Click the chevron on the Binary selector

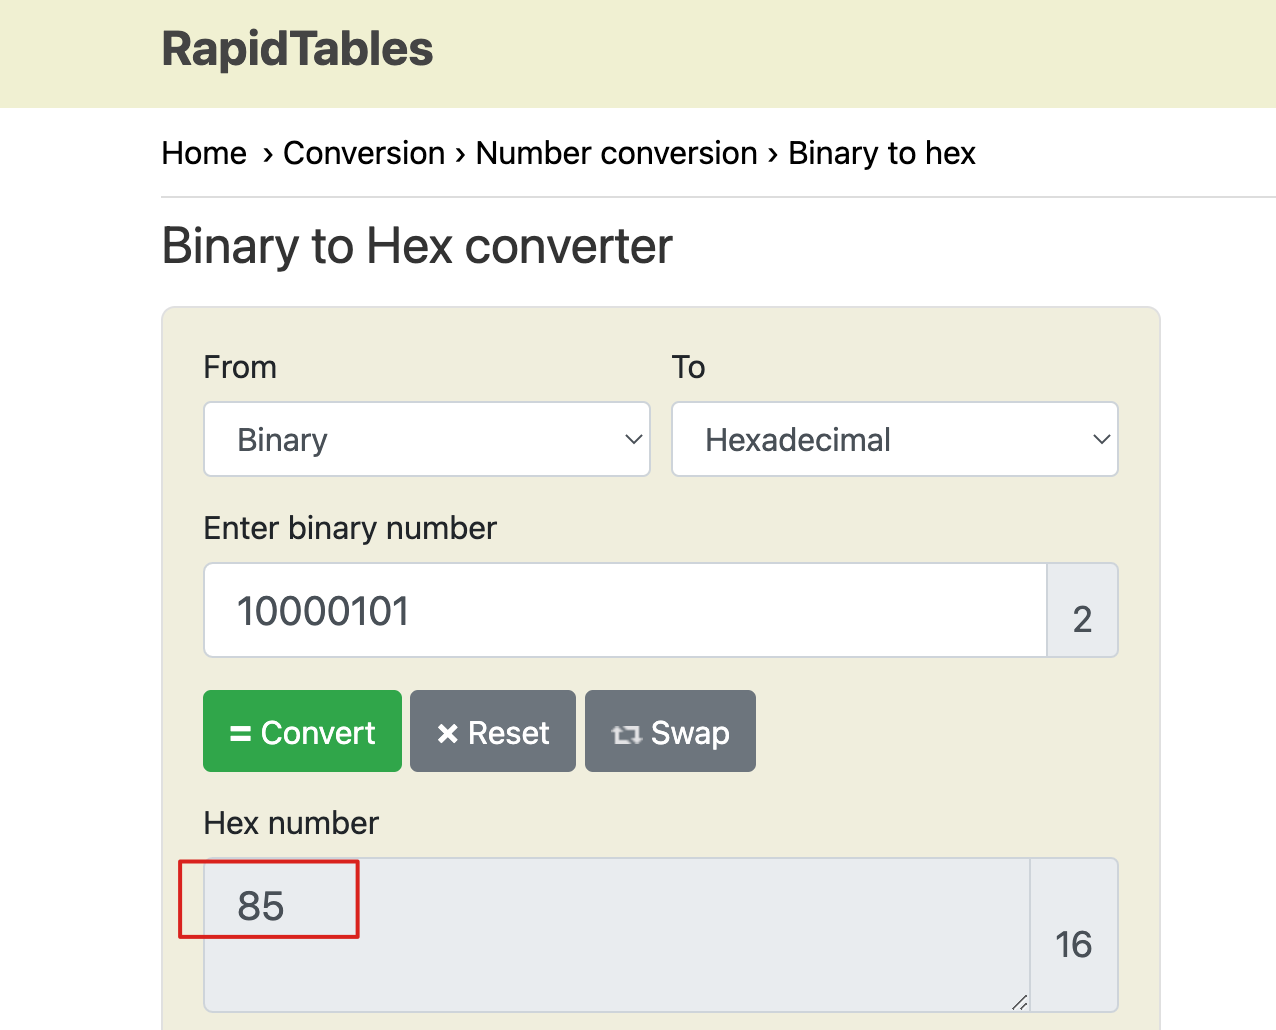(632, 439)
